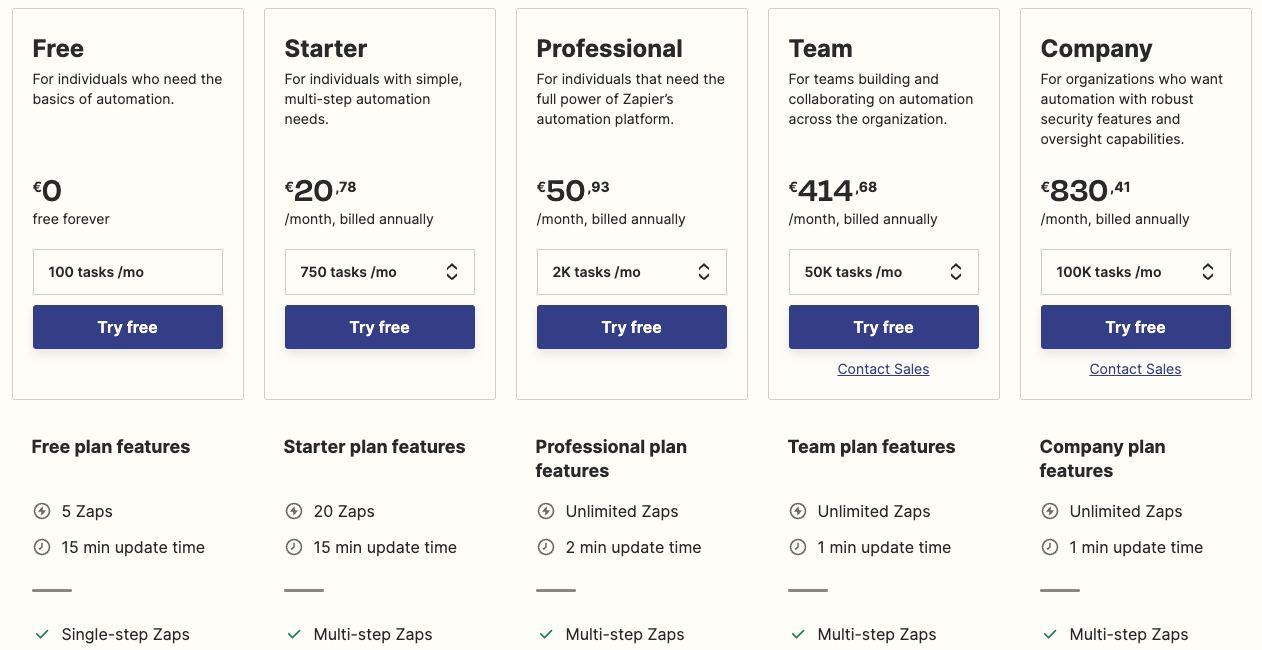Change the 100K tasks /mo selection
1262x650 pixels.
(1136, 272)
